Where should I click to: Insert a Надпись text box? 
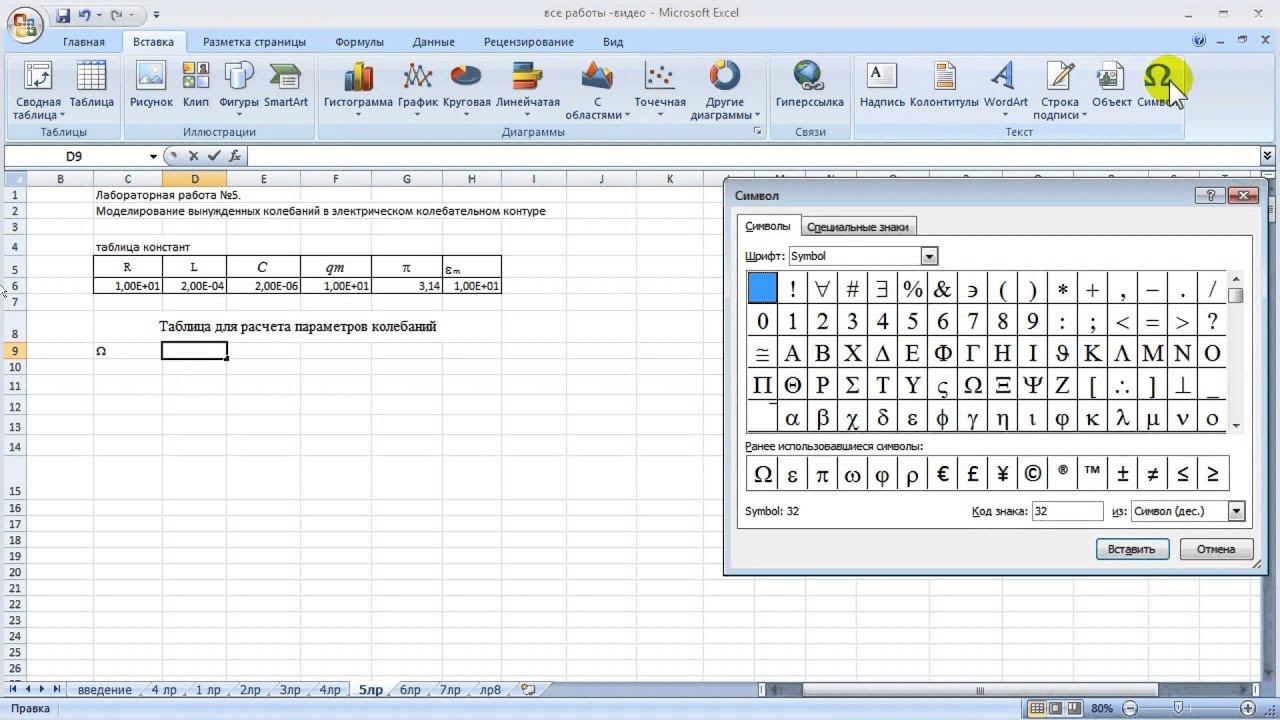pyautogui.click(x=882, y=85)
